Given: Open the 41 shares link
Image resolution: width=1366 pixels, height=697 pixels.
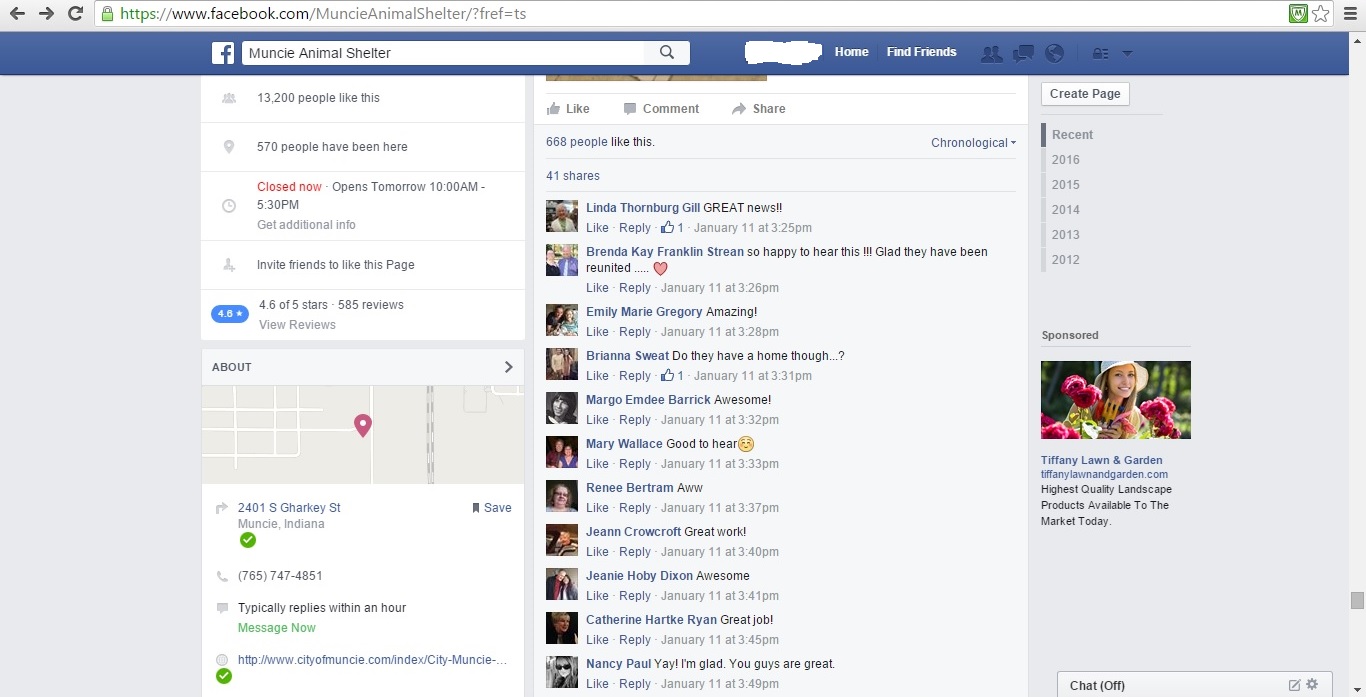Looking at the screenshot, I should pyautogui.click(x=573, y=176).
